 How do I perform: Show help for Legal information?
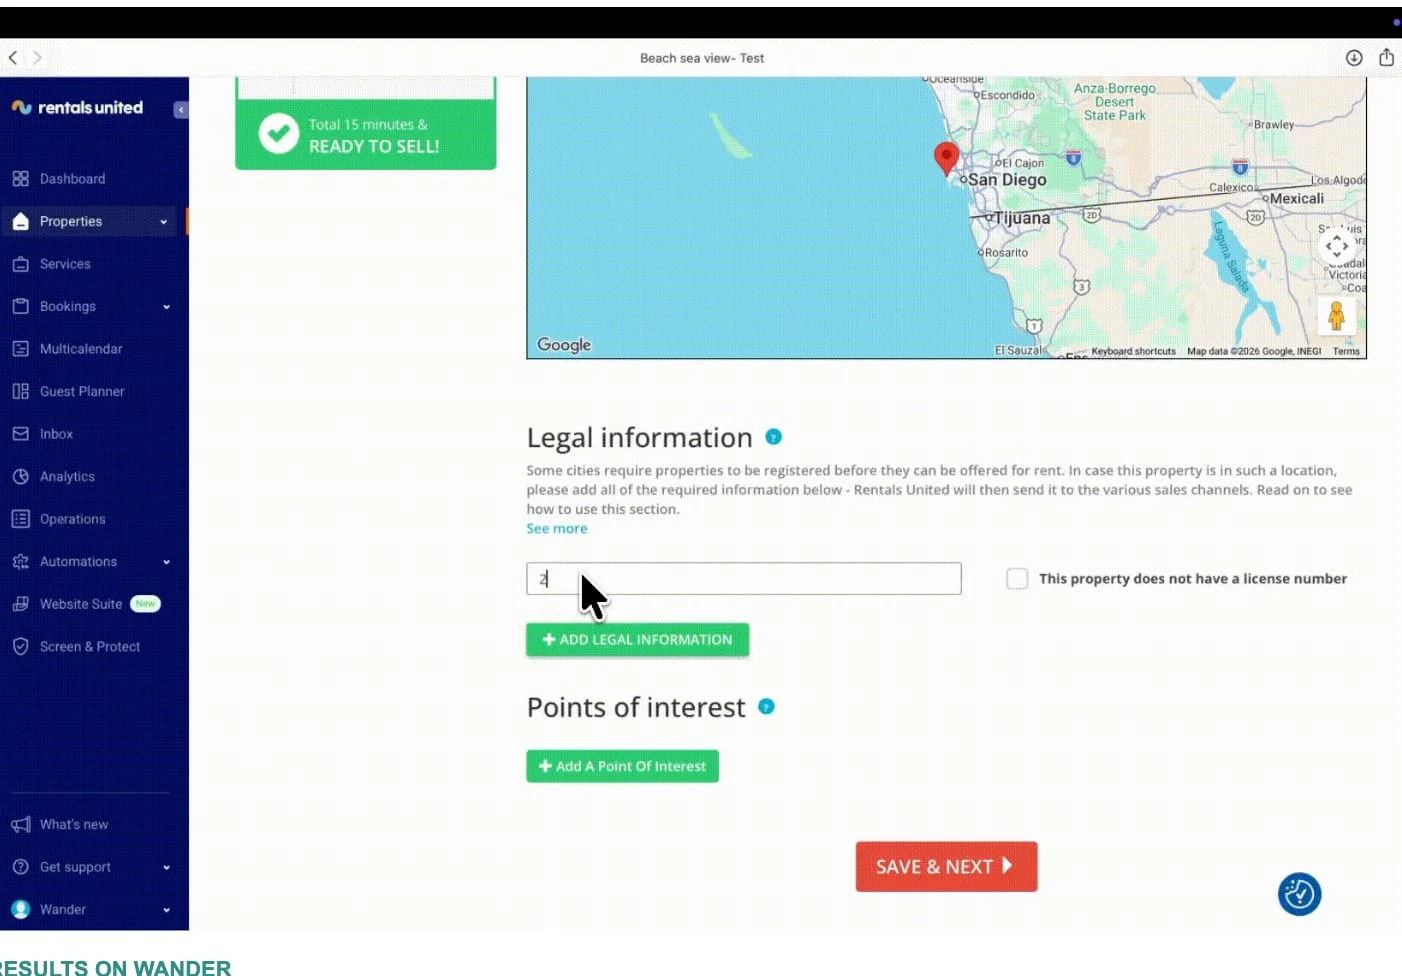[773, 437]
